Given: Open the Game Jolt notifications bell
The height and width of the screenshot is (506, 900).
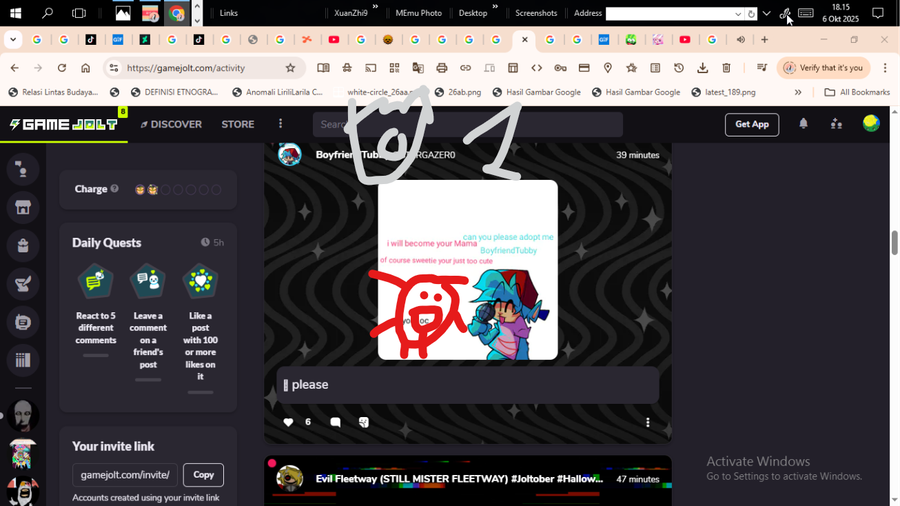Looking at the screenshot, I should click(x=803, y=124).
